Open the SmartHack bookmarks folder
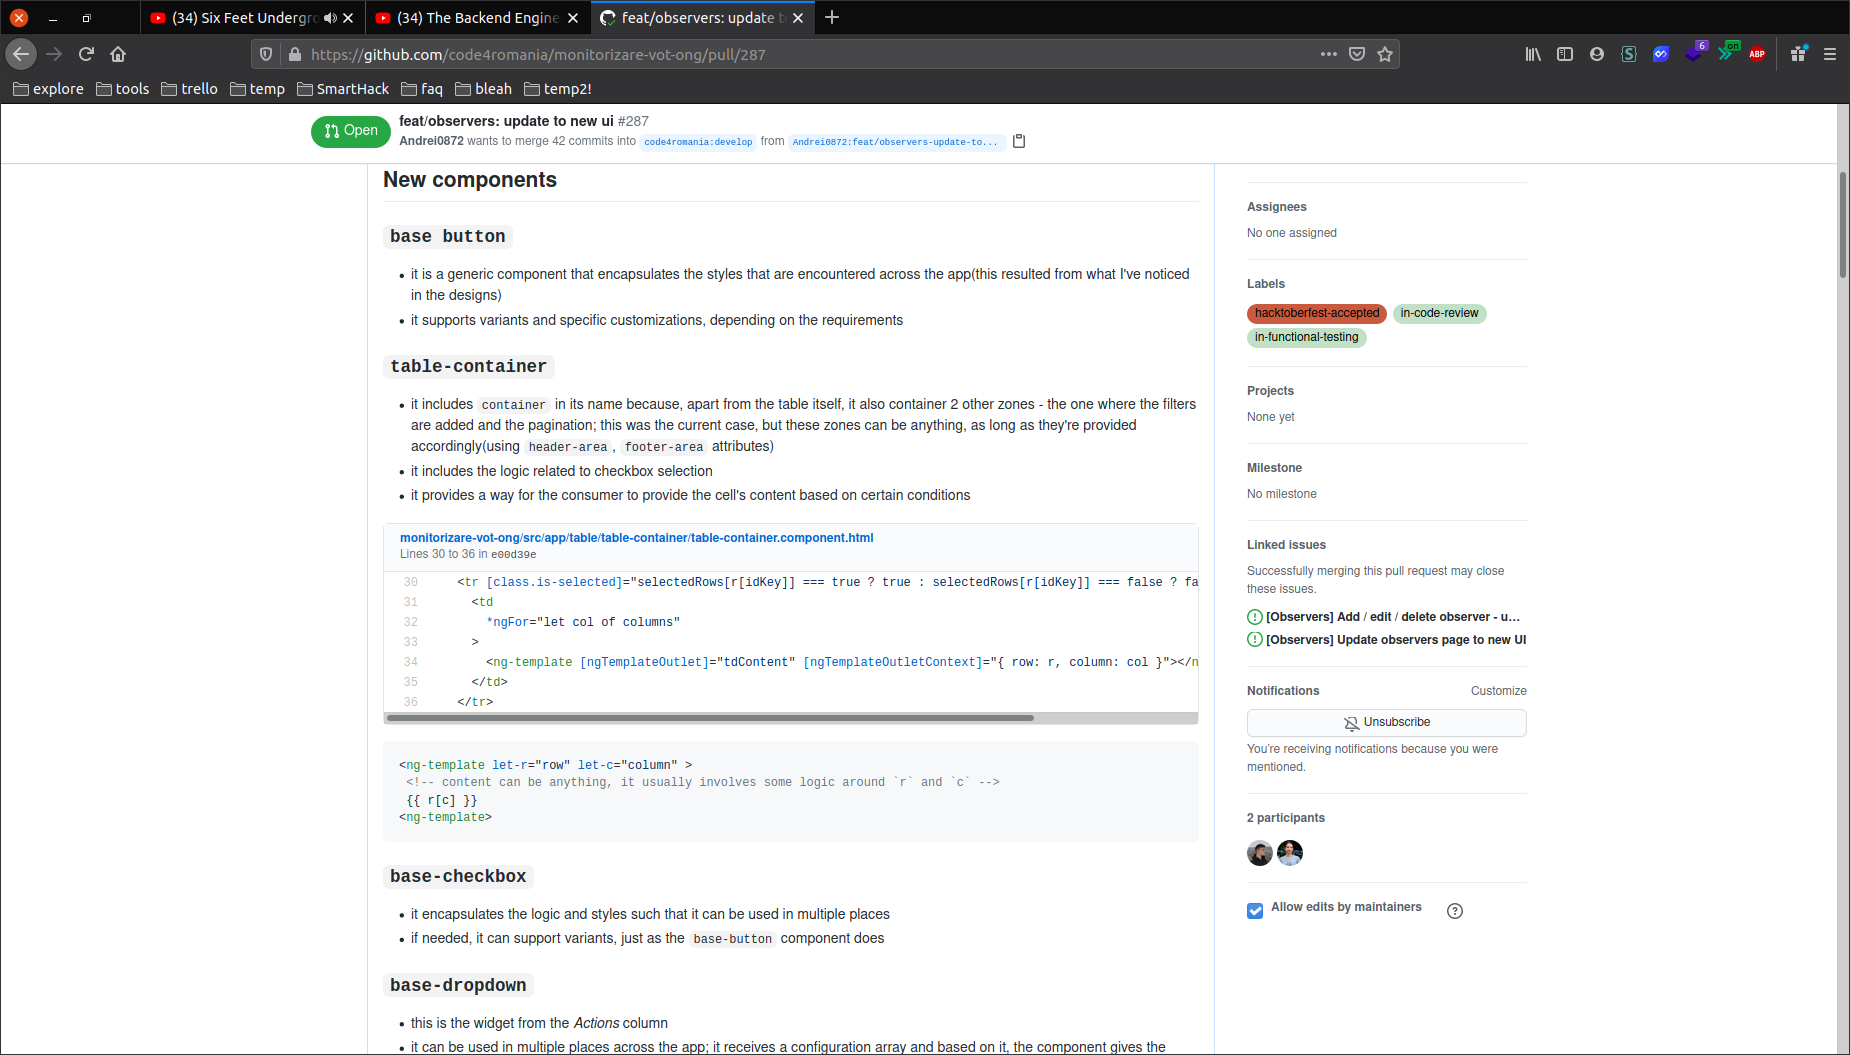Viewport: 1850px width, 1055px height. (x=343, y=89)
